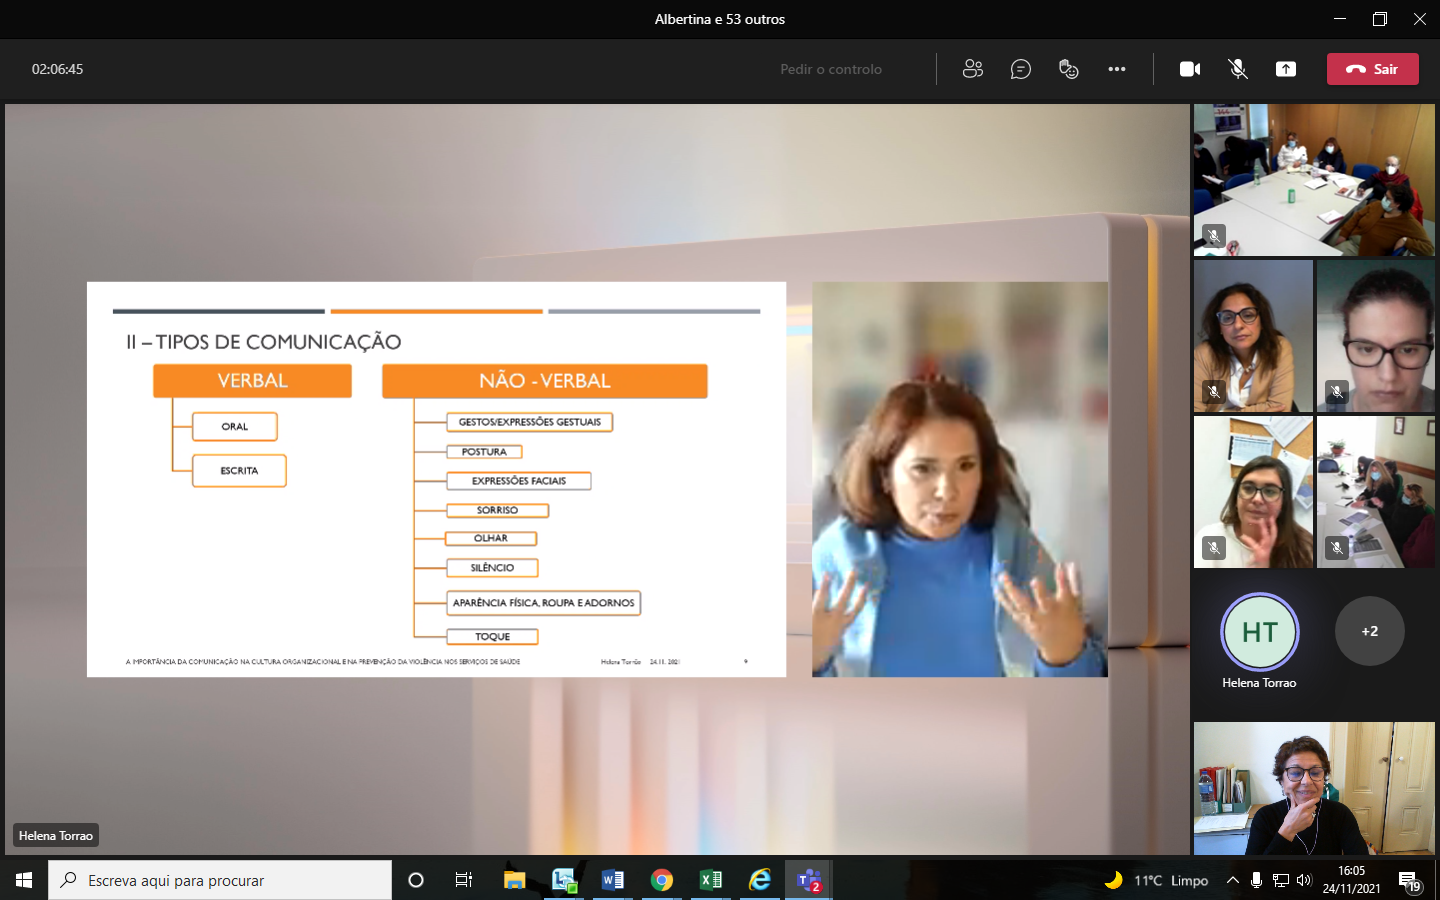Open Cortana from the taskbar
The width and height of the screenshot is (1440, 900).
click(x=416, y=880)
